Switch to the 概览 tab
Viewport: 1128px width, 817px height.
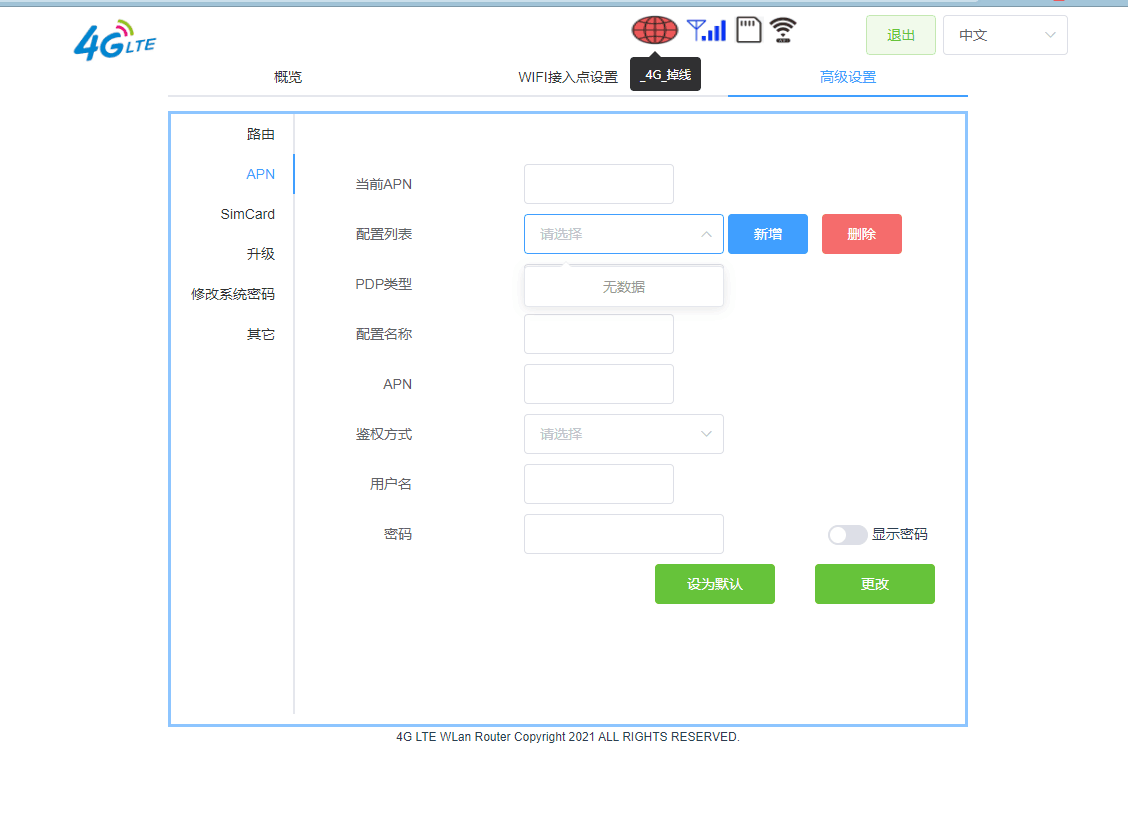288,77
